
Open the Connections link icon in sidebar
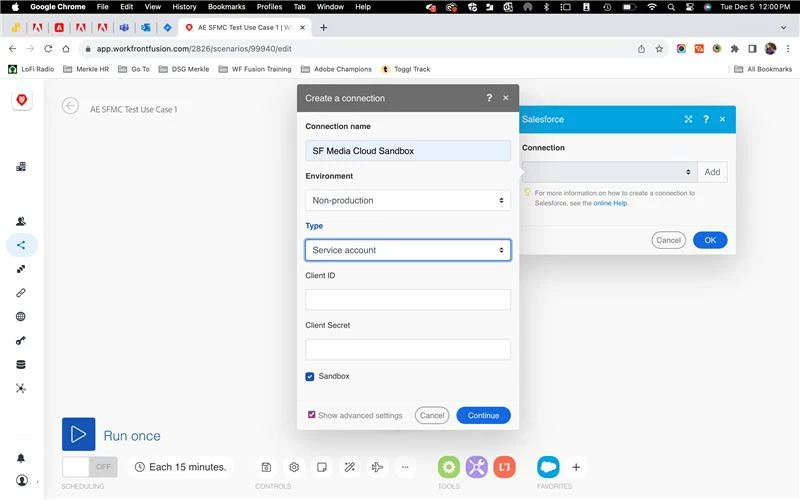(x=21, y=293)
